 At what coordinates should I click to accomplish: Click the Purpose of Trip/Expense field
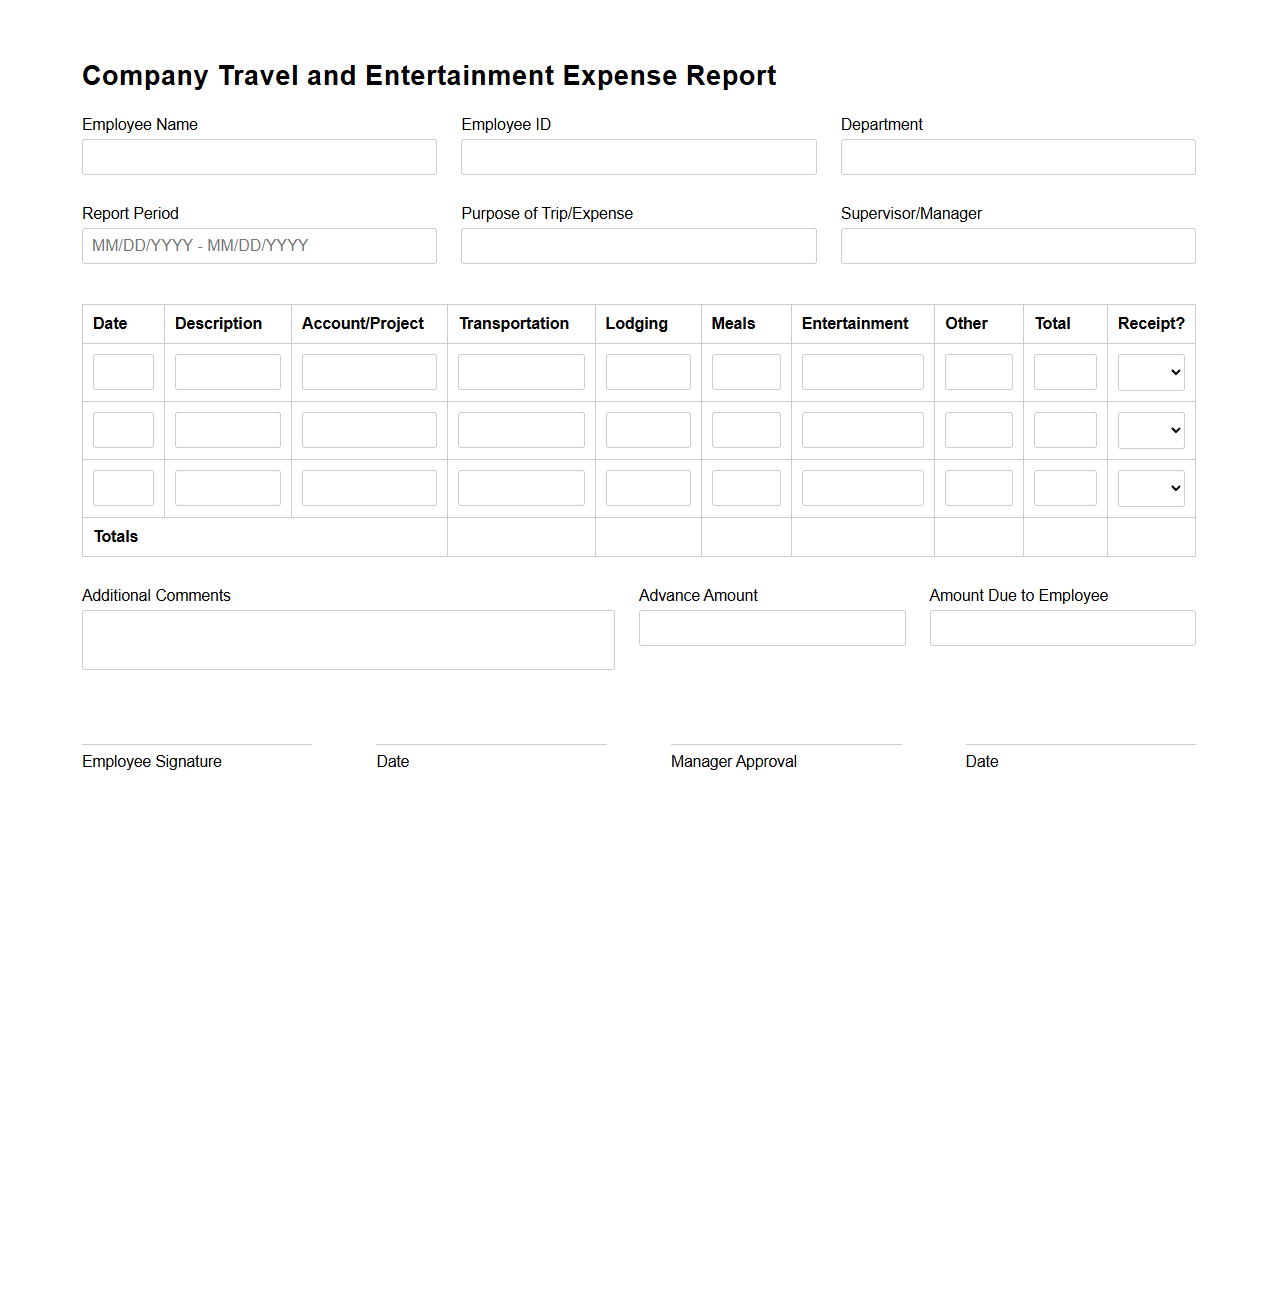point(638,246)
